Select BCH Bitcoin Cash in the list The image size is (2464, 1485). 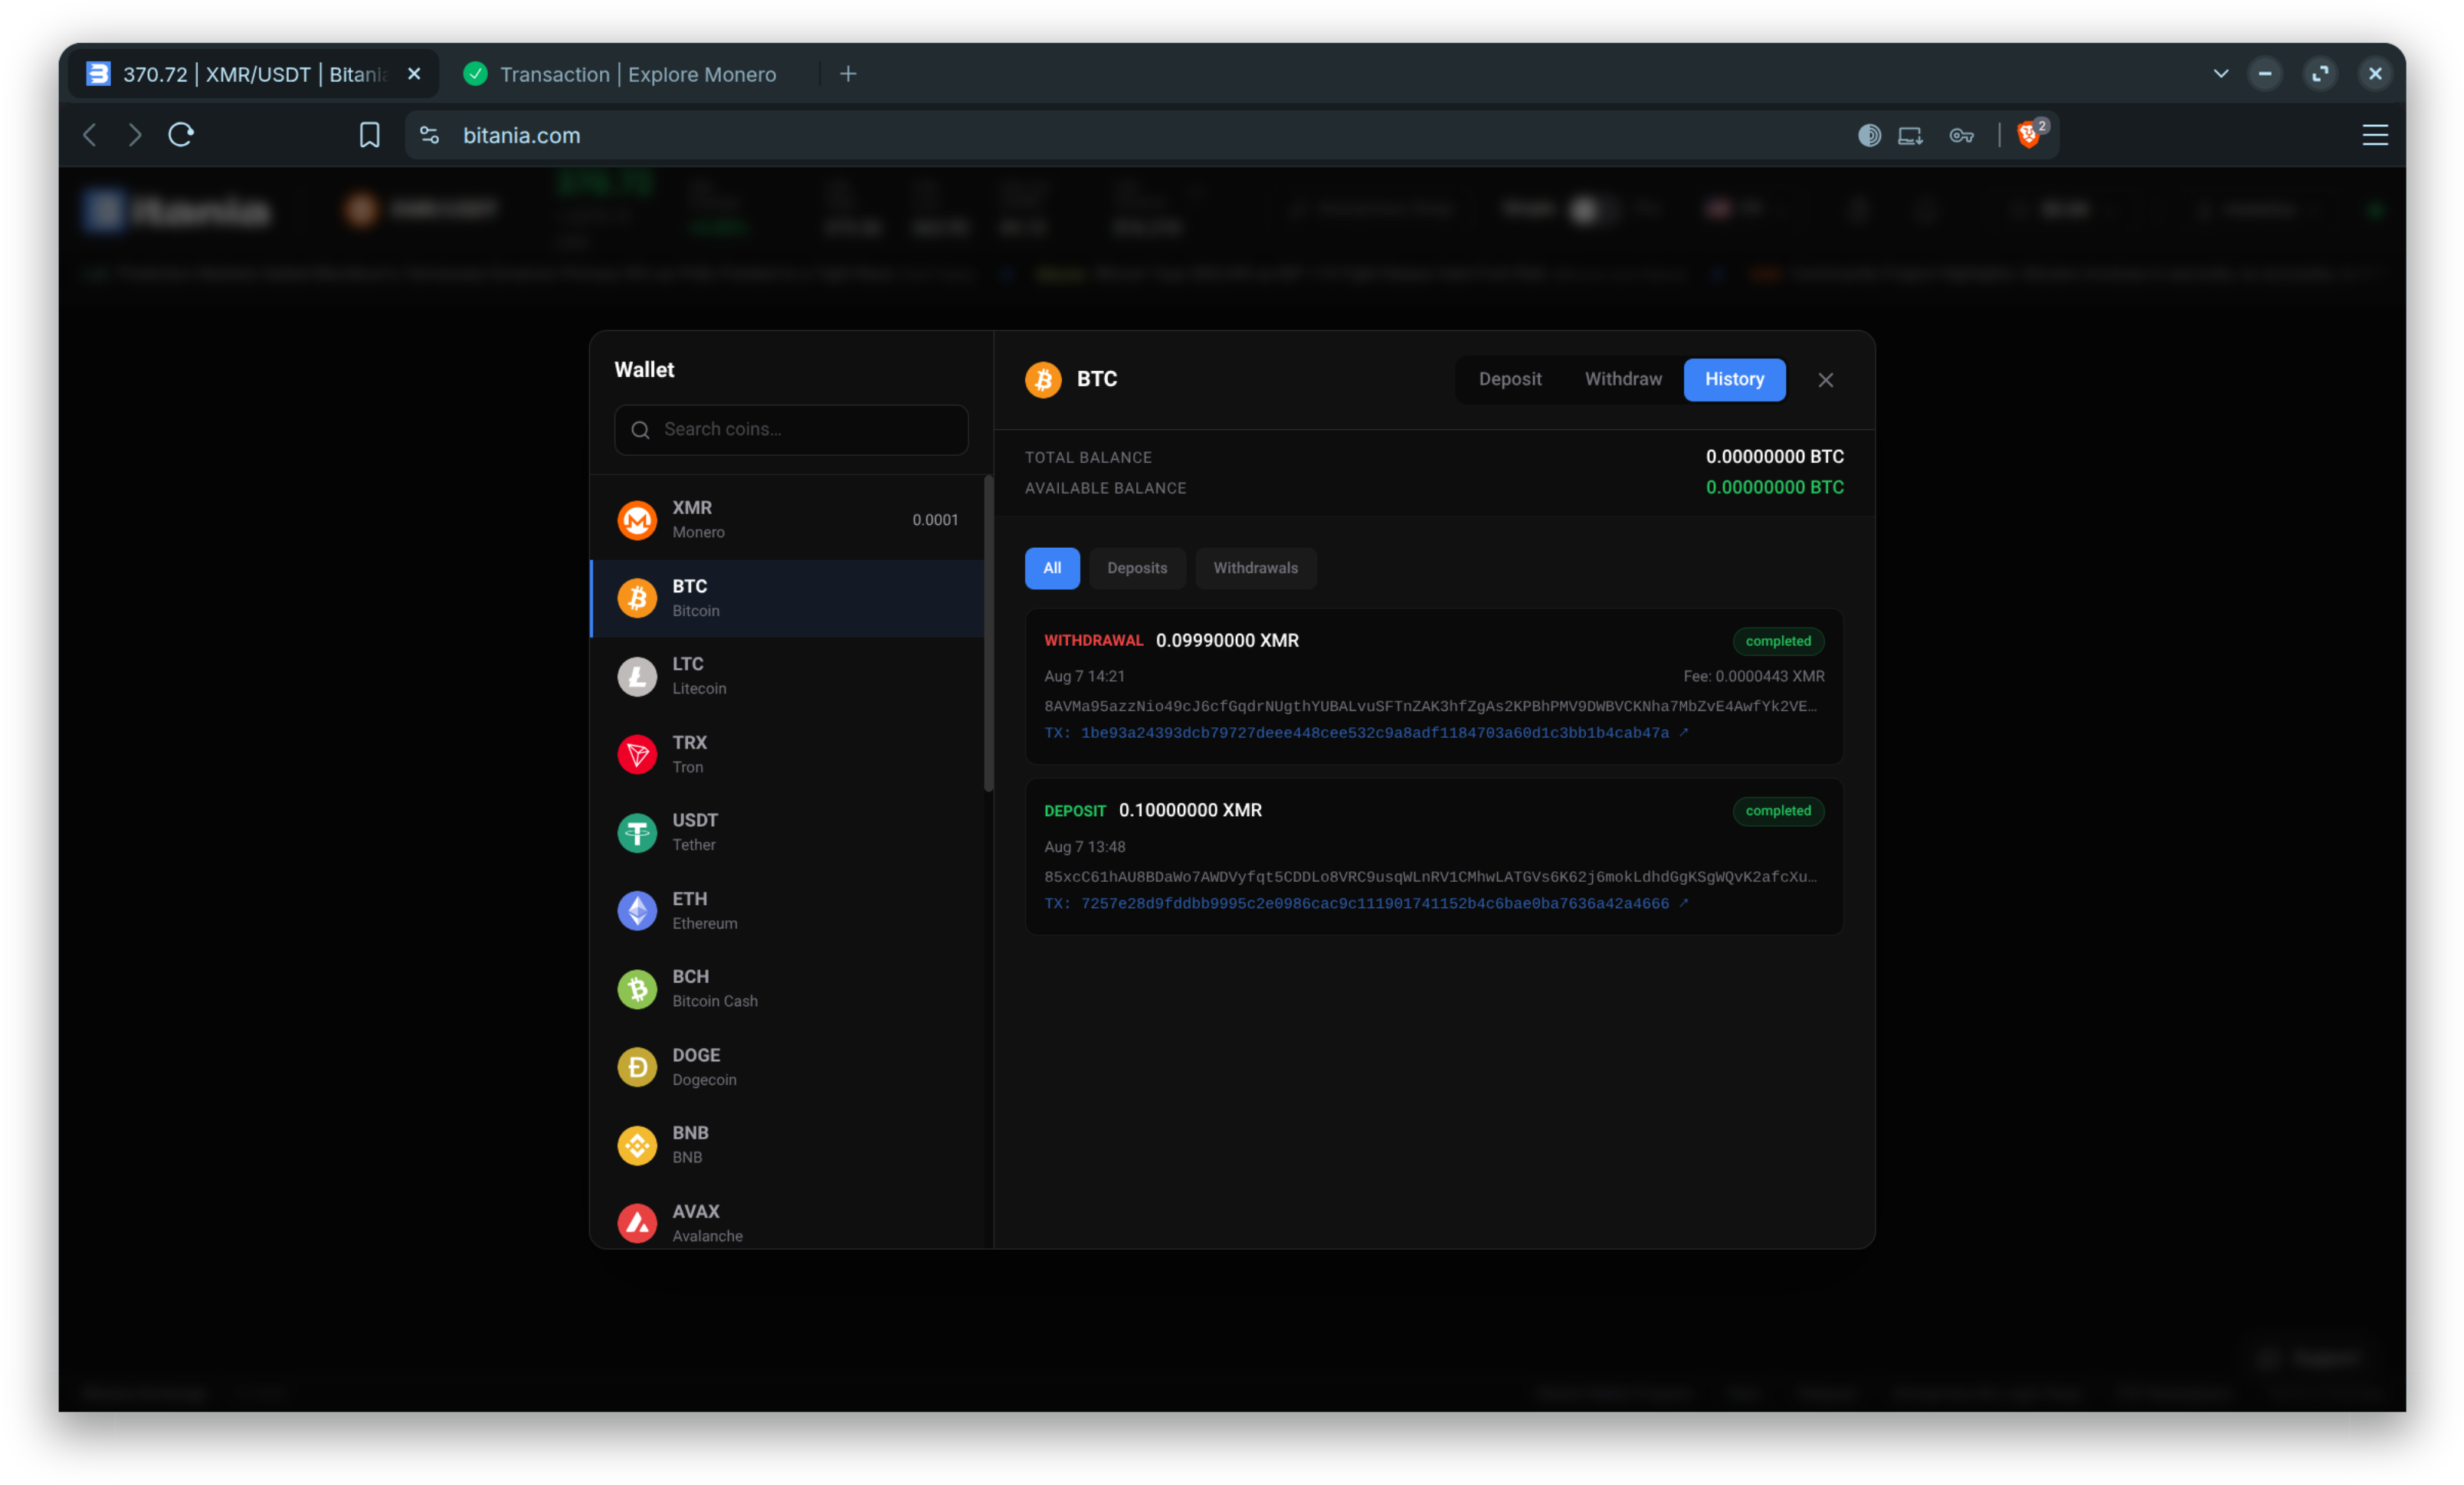787,989
